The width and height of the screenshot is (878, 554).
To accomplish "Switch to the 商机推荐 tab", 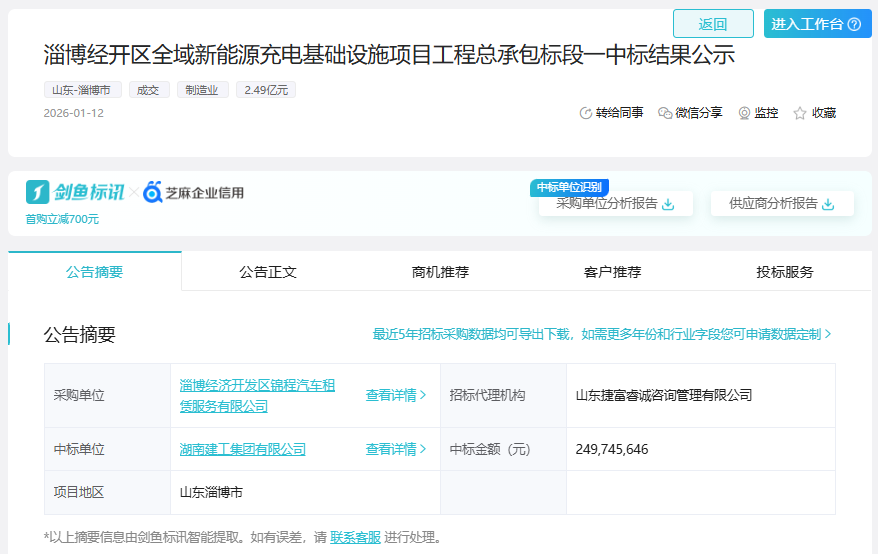I will (440, 272).
